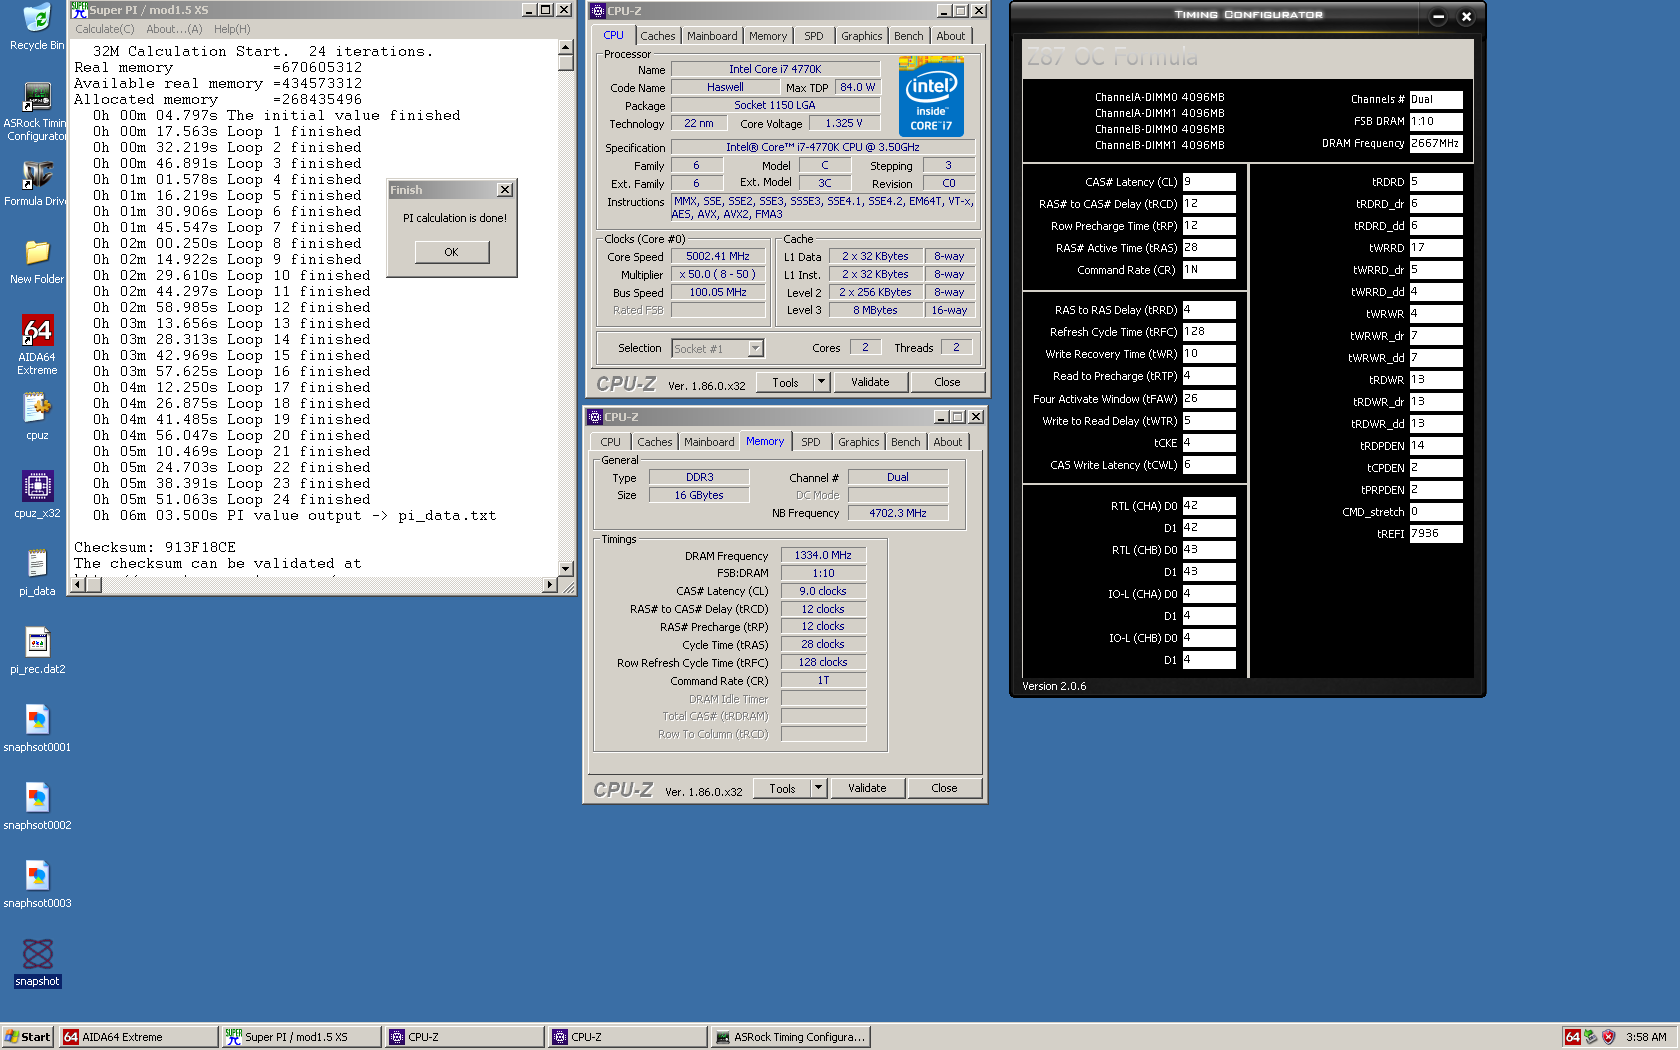Click Refresh Cycle Time (tRFC) field

click(x=1209, y=332)
